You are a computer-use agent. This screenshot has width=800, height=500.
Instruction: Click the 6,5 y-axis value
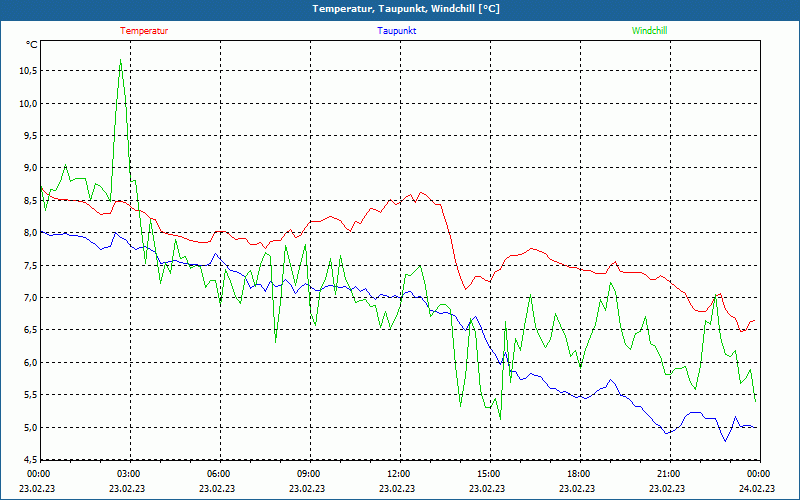point(30,330)
